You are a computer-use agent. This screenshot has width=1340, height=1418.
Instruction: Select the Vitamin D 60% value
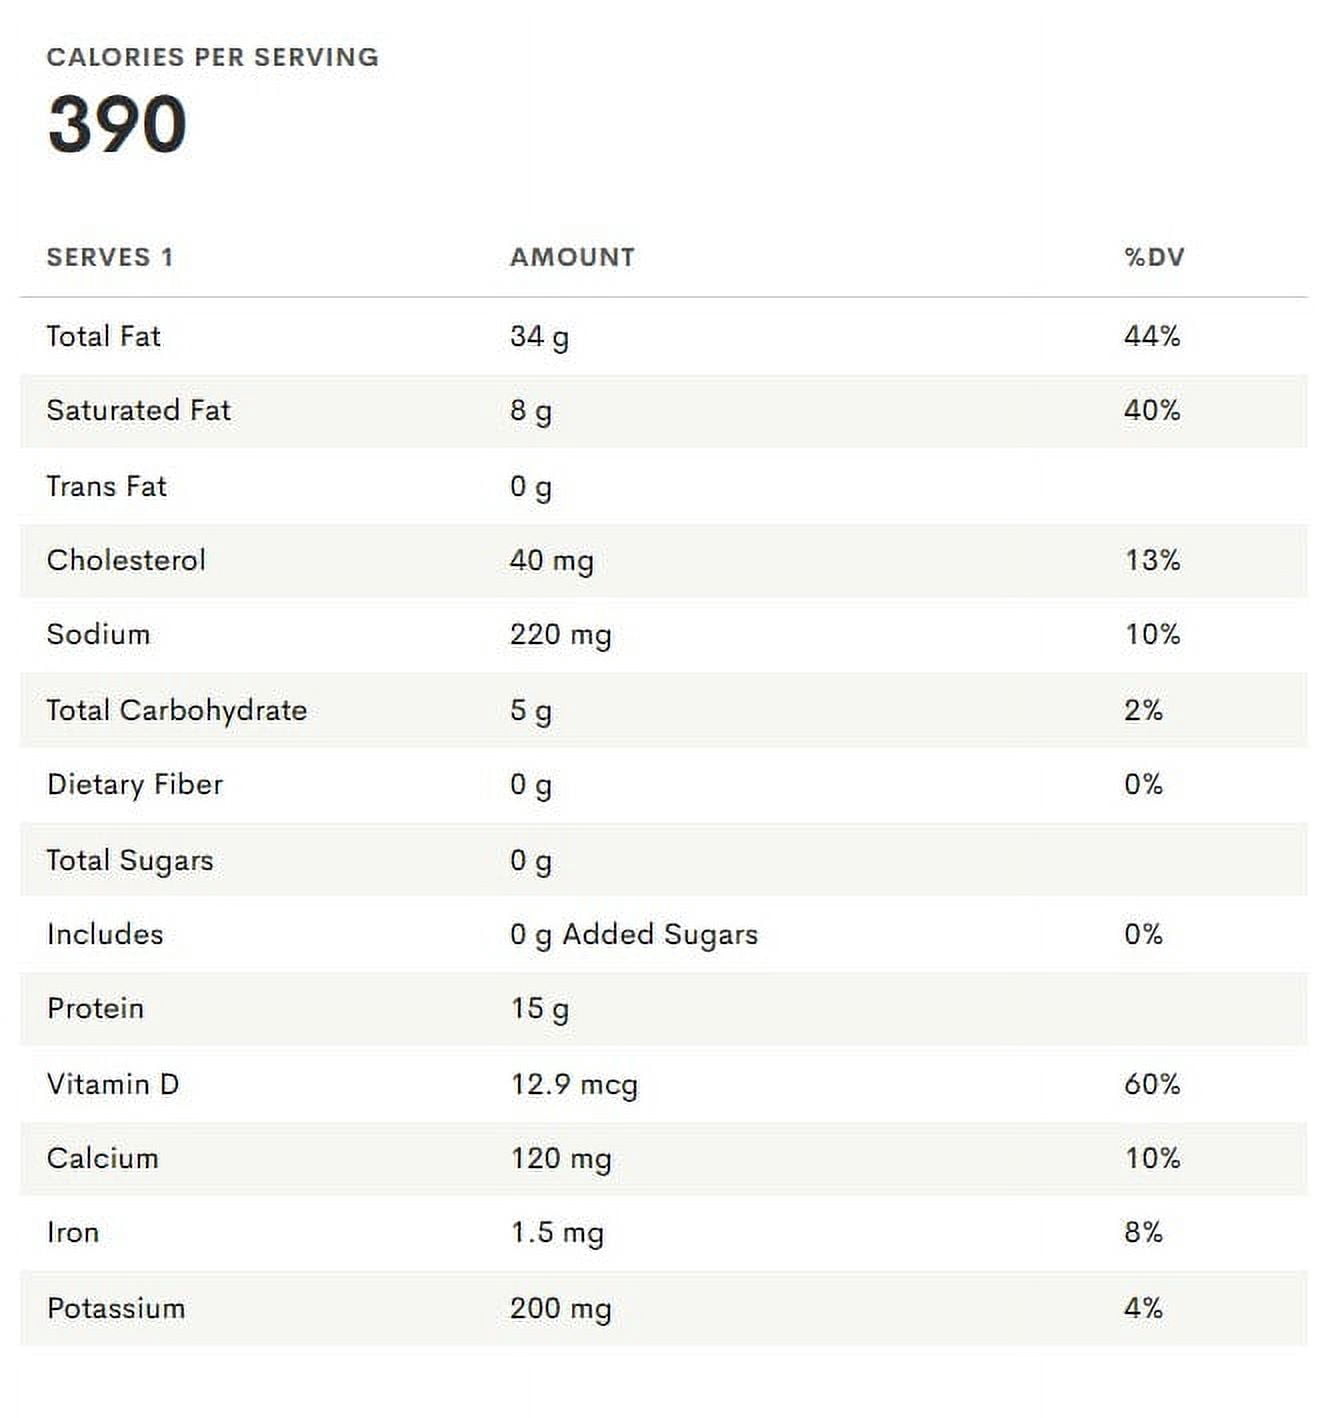[x=1152, y=1084]
